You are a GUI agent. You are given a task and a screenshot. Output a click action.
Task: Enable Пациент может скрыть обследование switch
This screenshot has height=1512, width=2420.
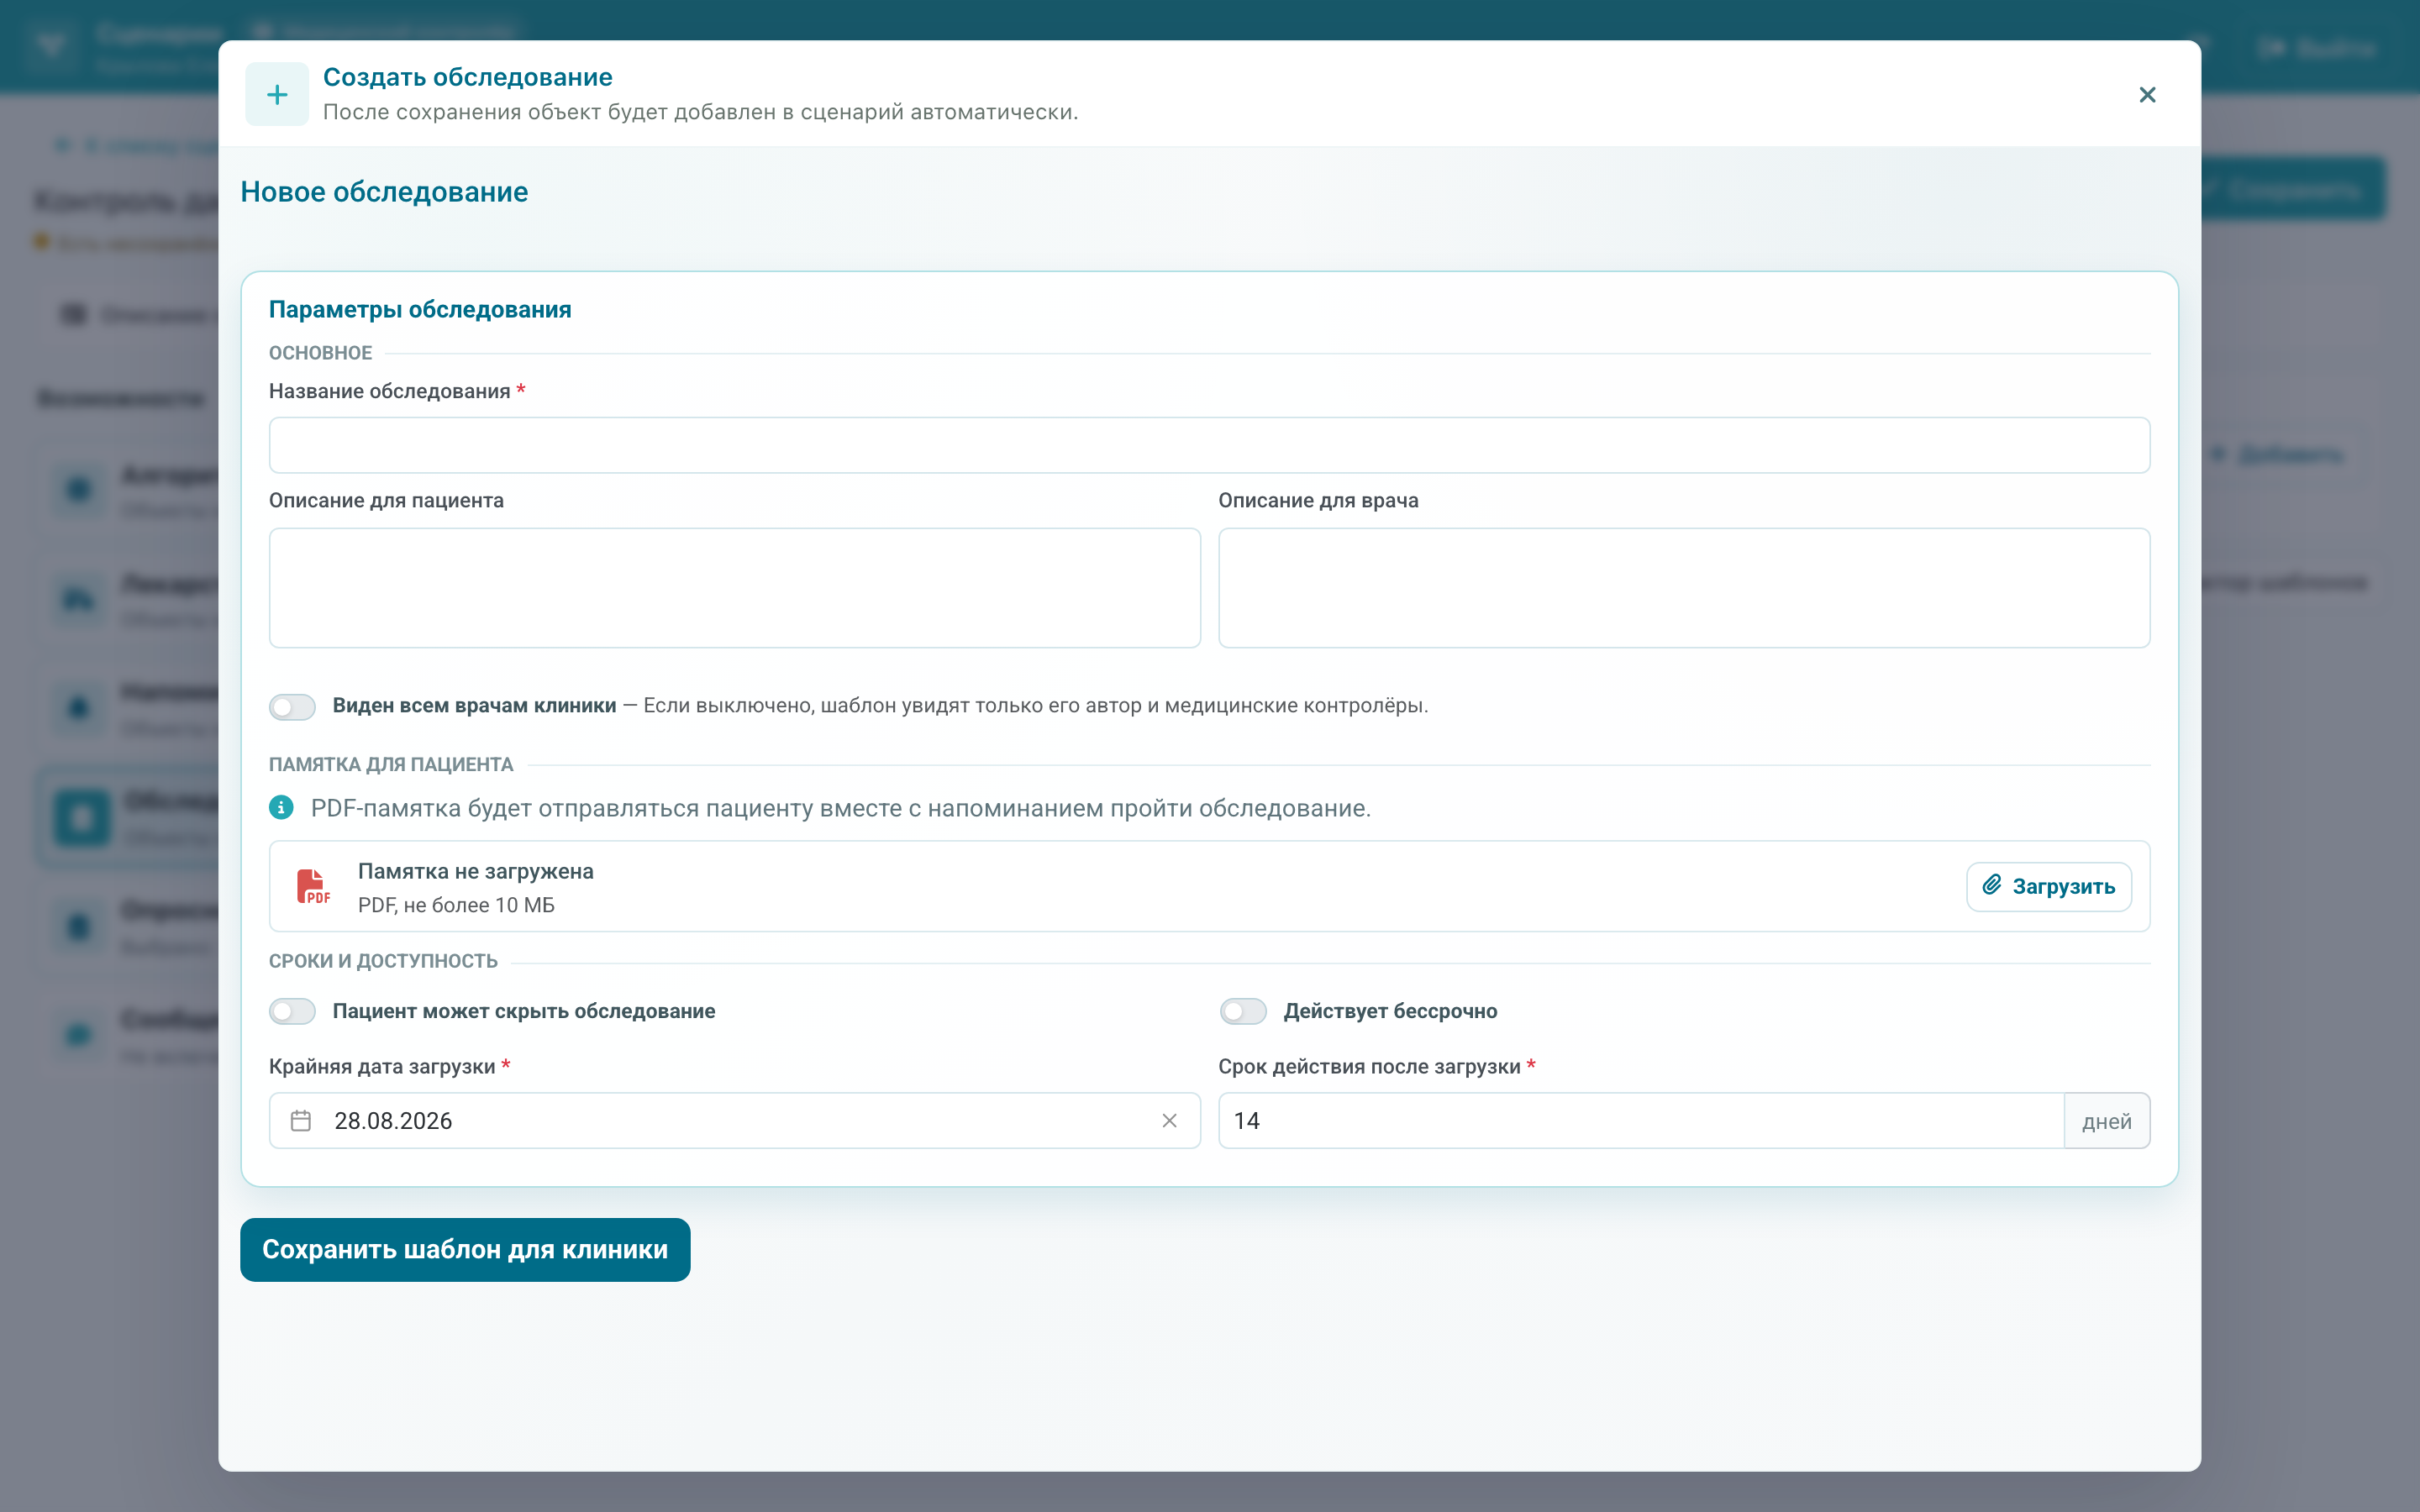pos(292,1012)
